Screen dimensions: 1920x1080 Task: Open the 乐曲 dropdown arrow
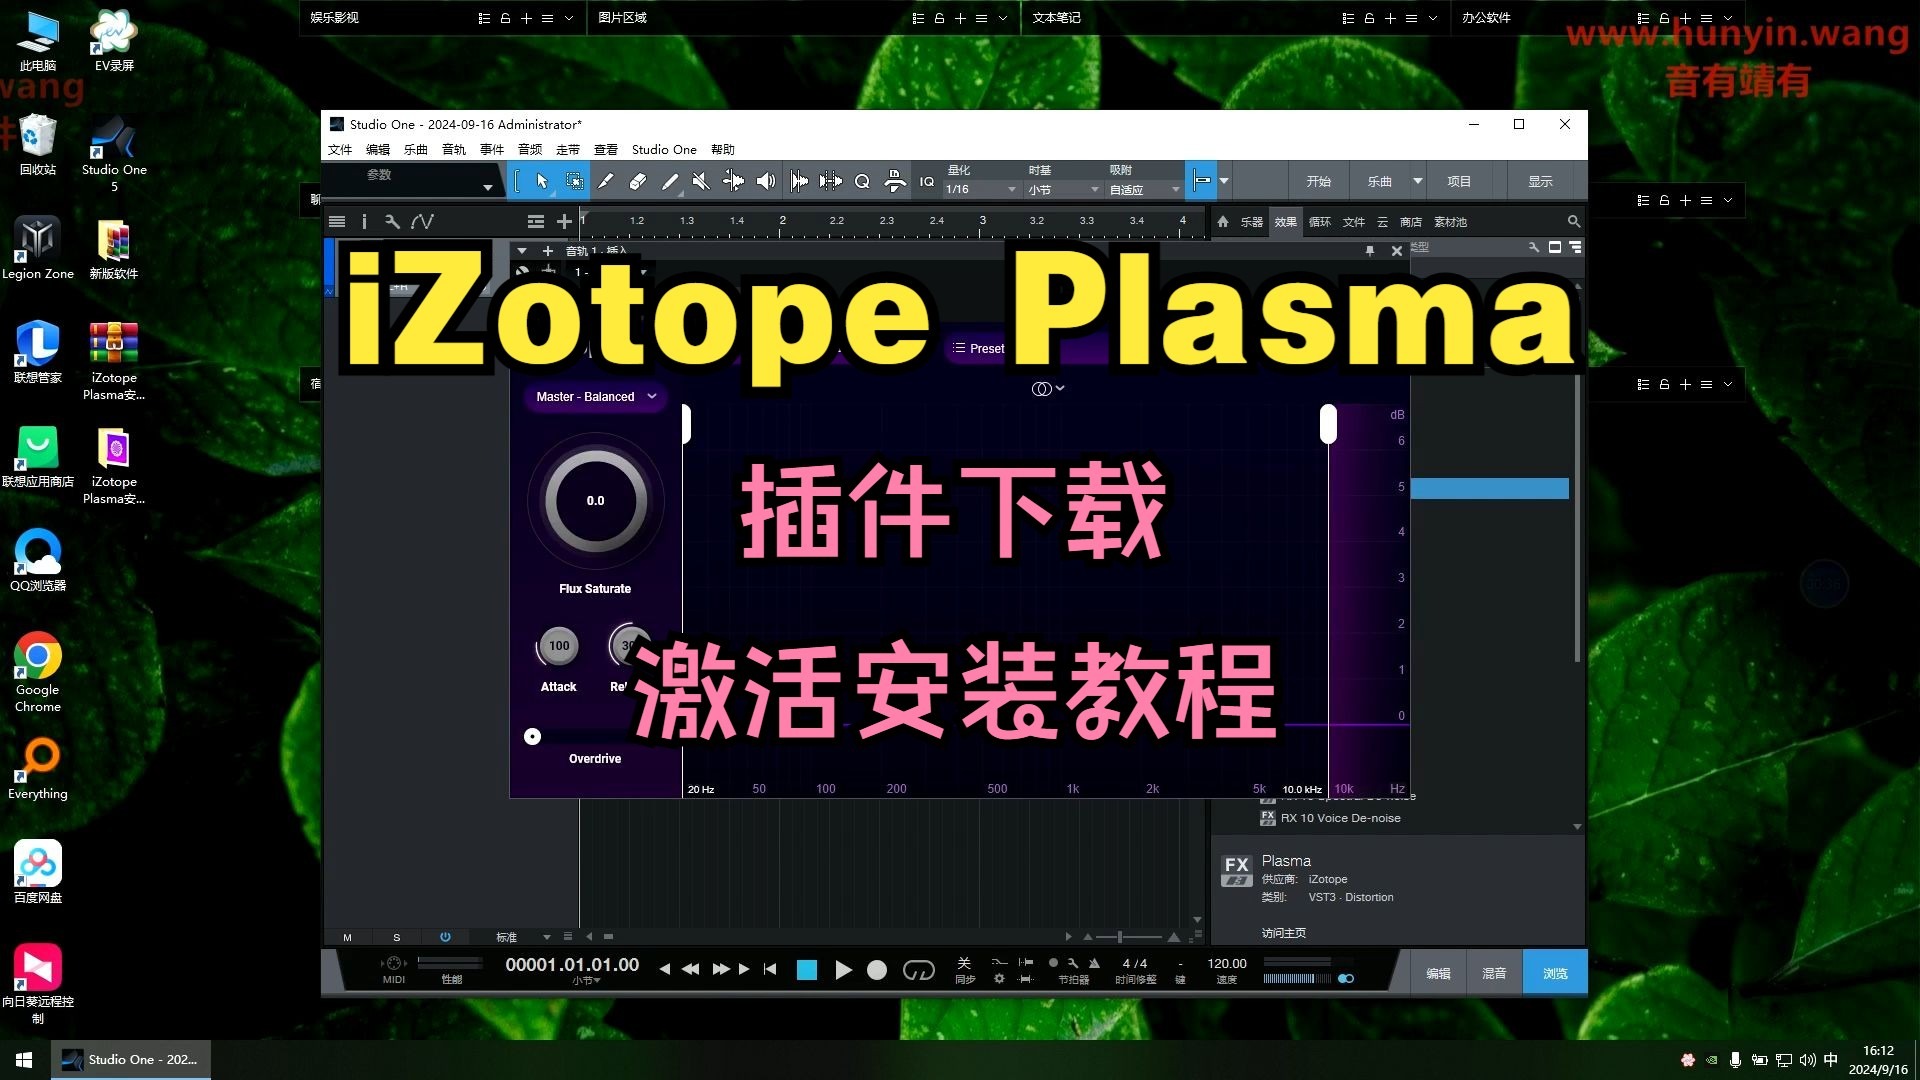[x=1417, y=181]
